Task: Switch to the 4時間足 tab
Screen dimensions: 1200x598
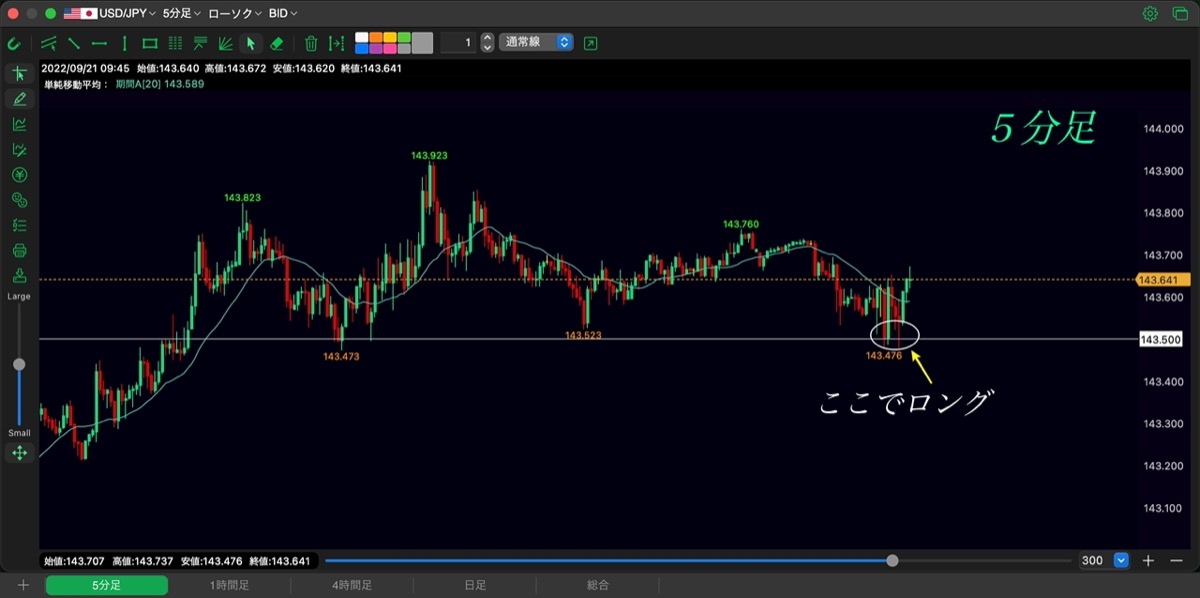Action: tap(352, 585)
